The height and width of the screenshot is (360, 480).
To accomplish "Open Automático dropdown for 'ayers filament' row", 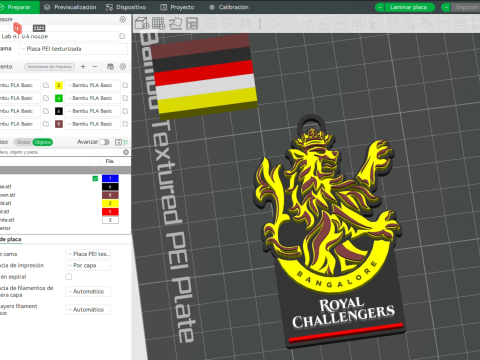I will click(88, 310).
